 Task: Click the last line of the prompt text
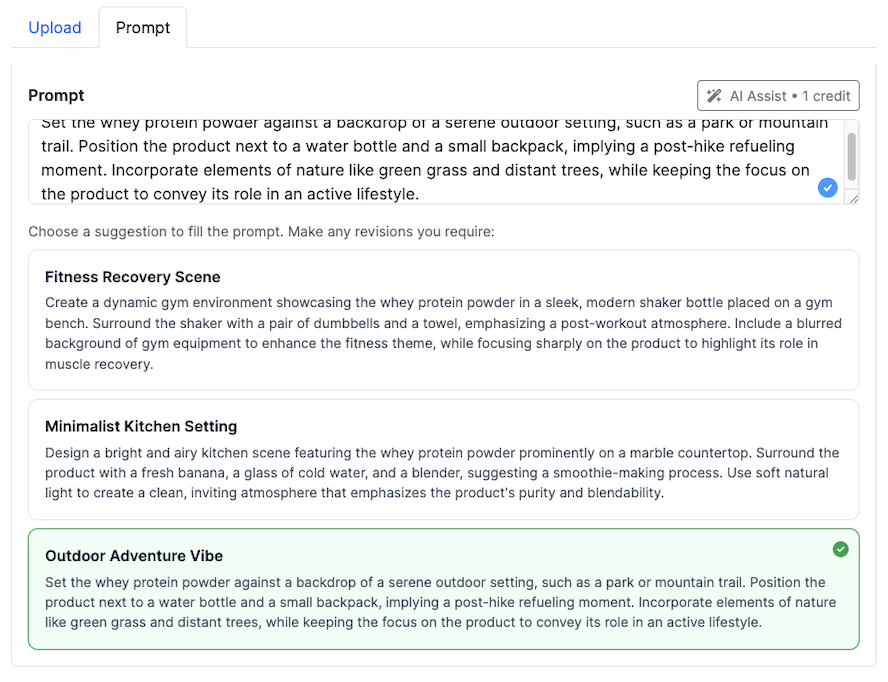click(230, 194)
